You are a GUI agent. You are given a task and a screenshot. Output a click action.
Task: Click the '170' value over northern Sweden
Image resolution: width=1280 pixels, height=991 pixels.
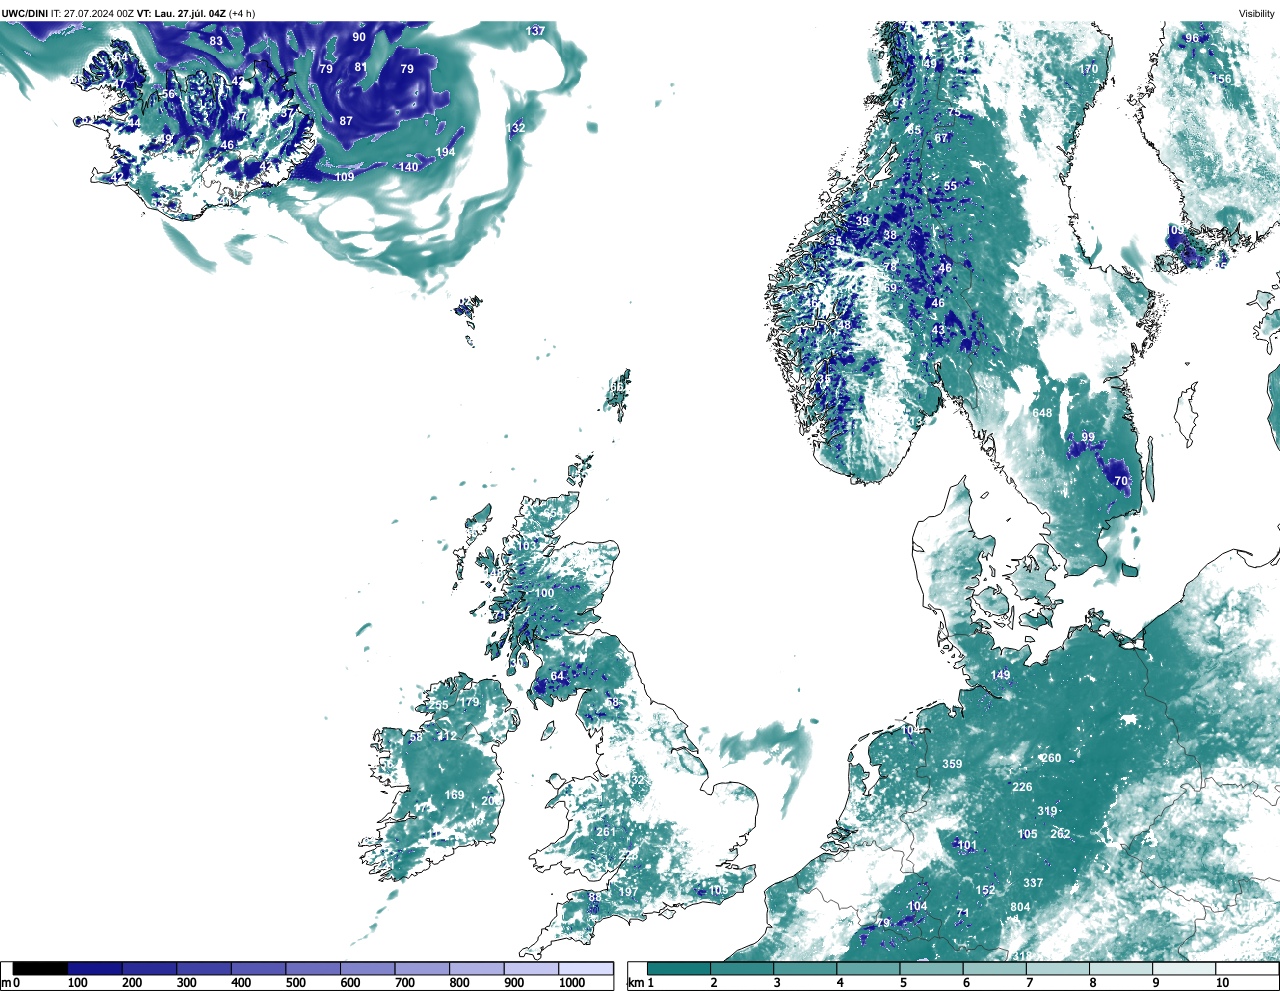click(1088, 69)
